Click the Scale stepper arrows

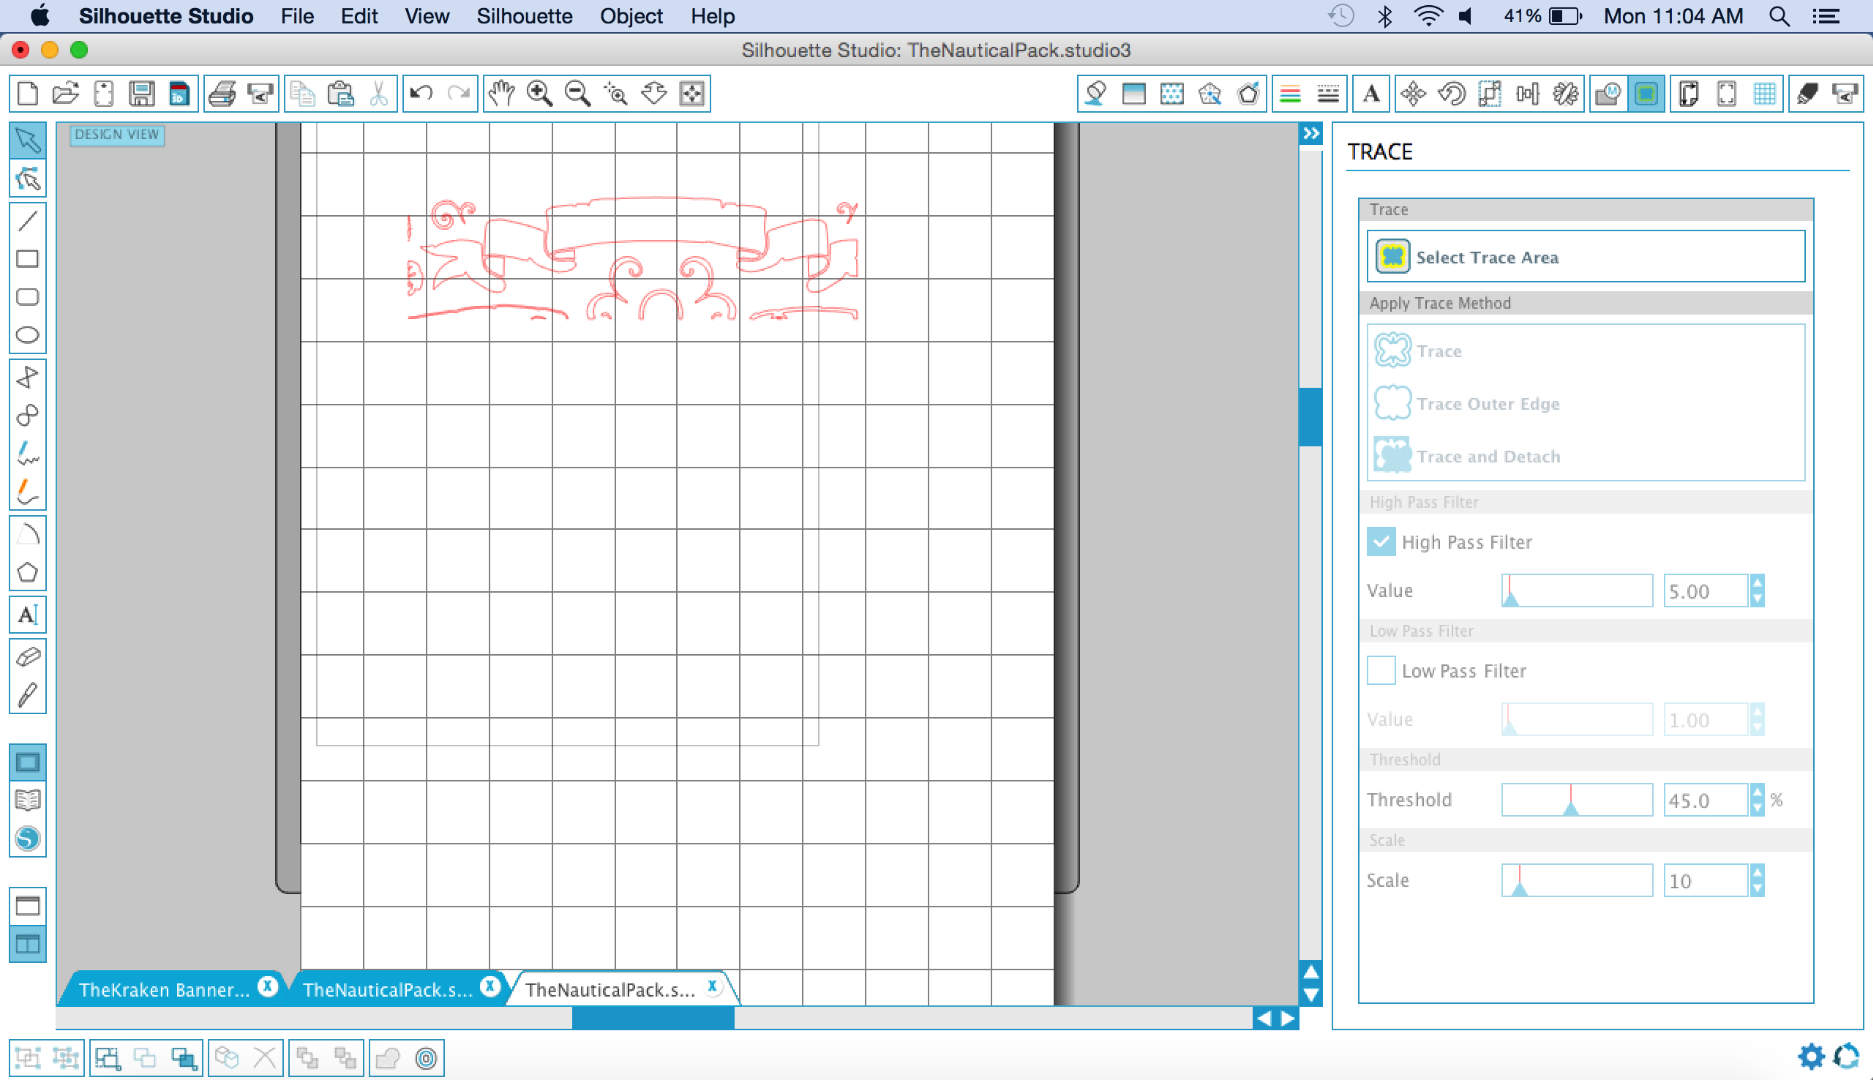click(1757, 881)
